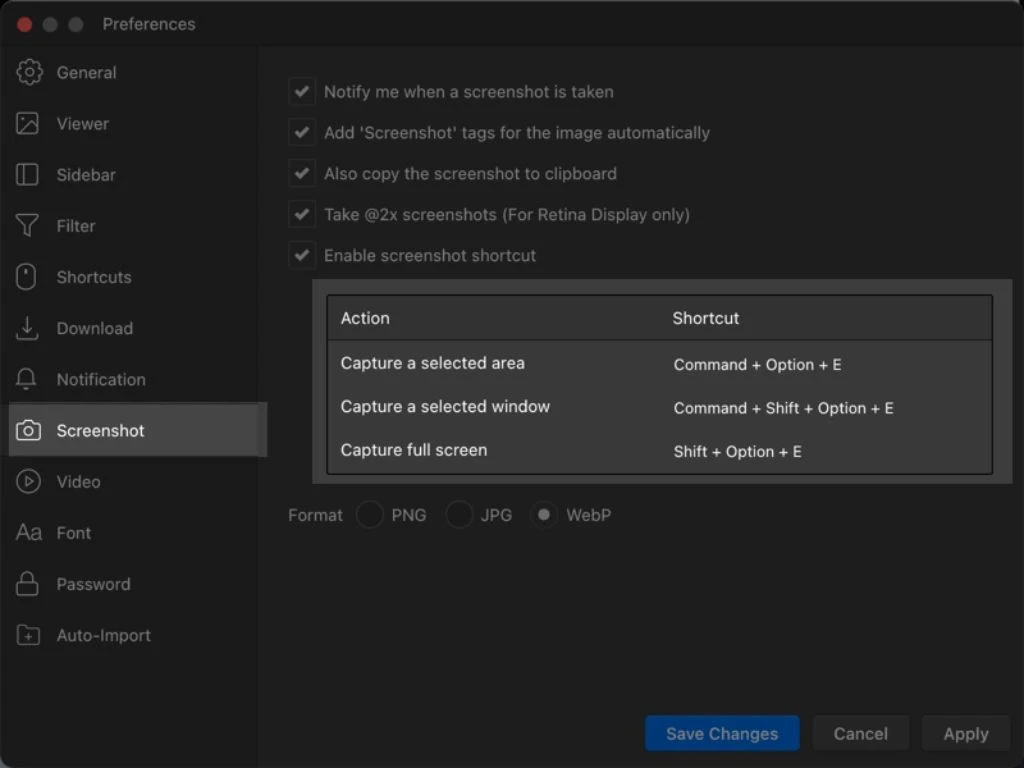Click the Auto-Import folder icon
1024x768 pixels.
point(28,636)
